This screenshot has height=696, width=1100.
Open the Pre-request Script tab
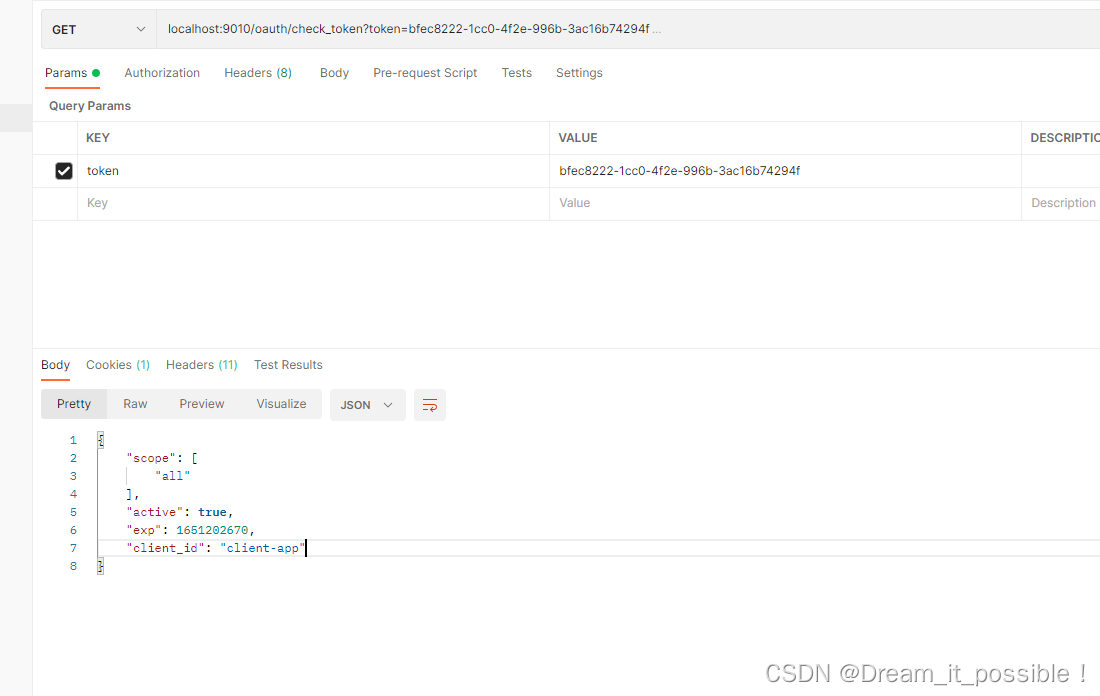(x=425, y=73)
